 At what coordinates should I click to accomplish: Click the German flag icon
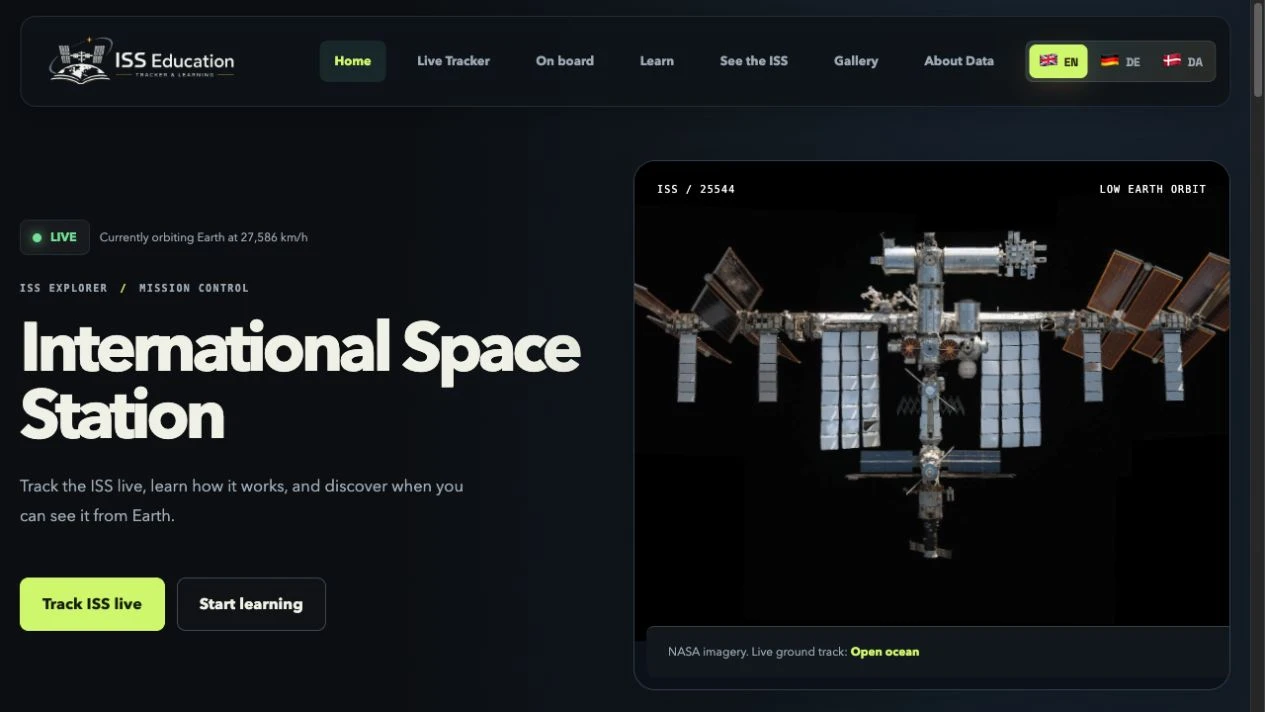coord(1109,60)
